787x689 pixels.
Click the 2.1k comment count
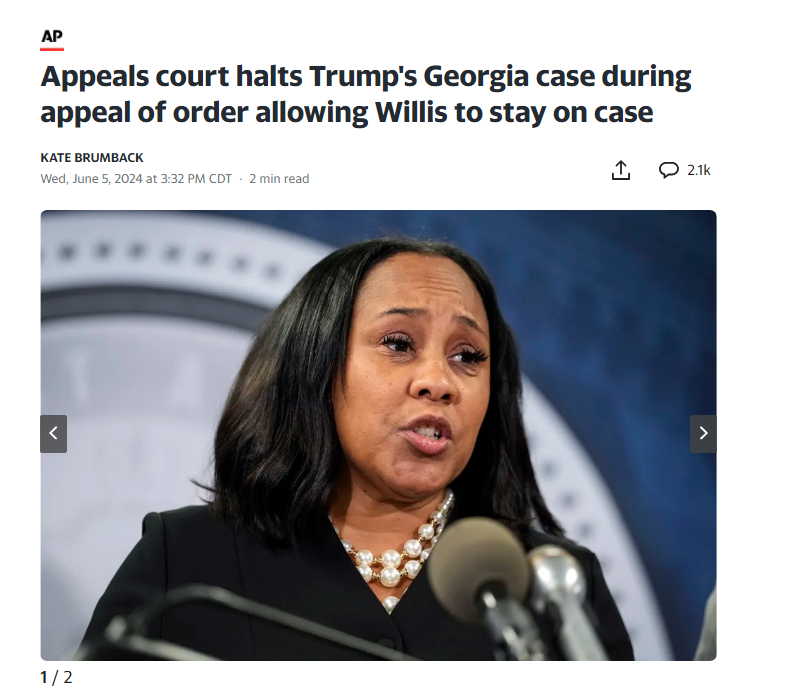(699, 171)
